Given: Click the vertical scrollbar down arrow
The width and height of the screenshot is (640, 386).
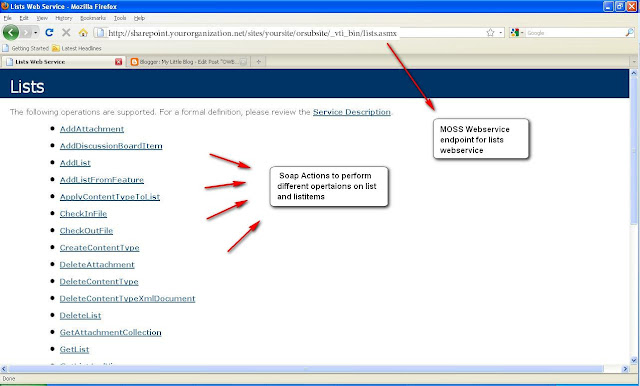Looking at the screenshot, I should 634,360.
